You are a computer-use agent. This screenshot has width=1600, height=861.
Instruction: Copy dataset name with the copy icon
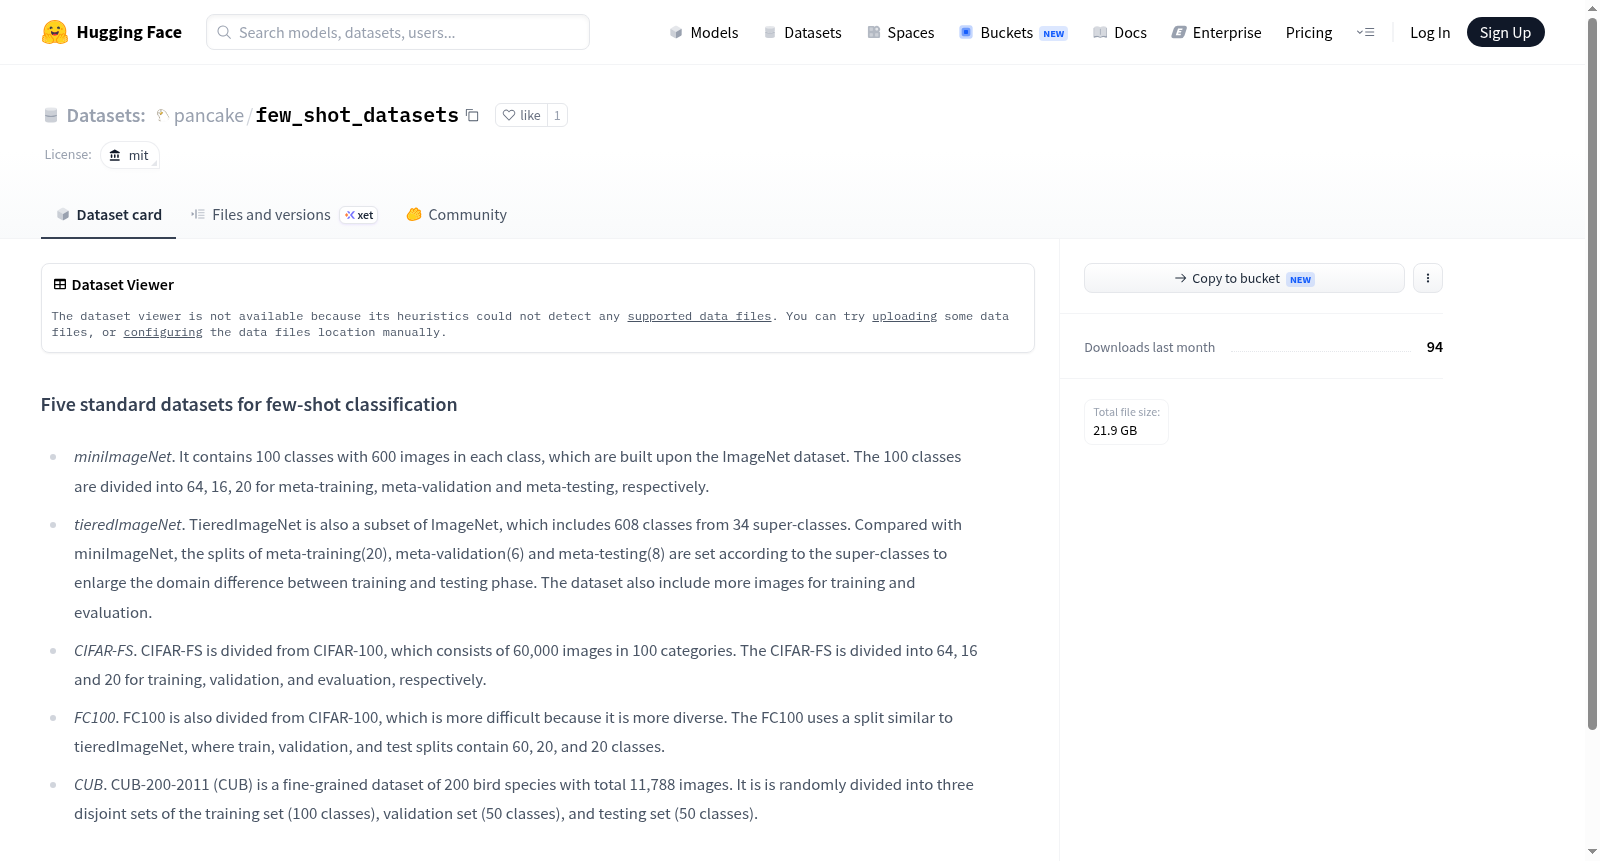472,116
